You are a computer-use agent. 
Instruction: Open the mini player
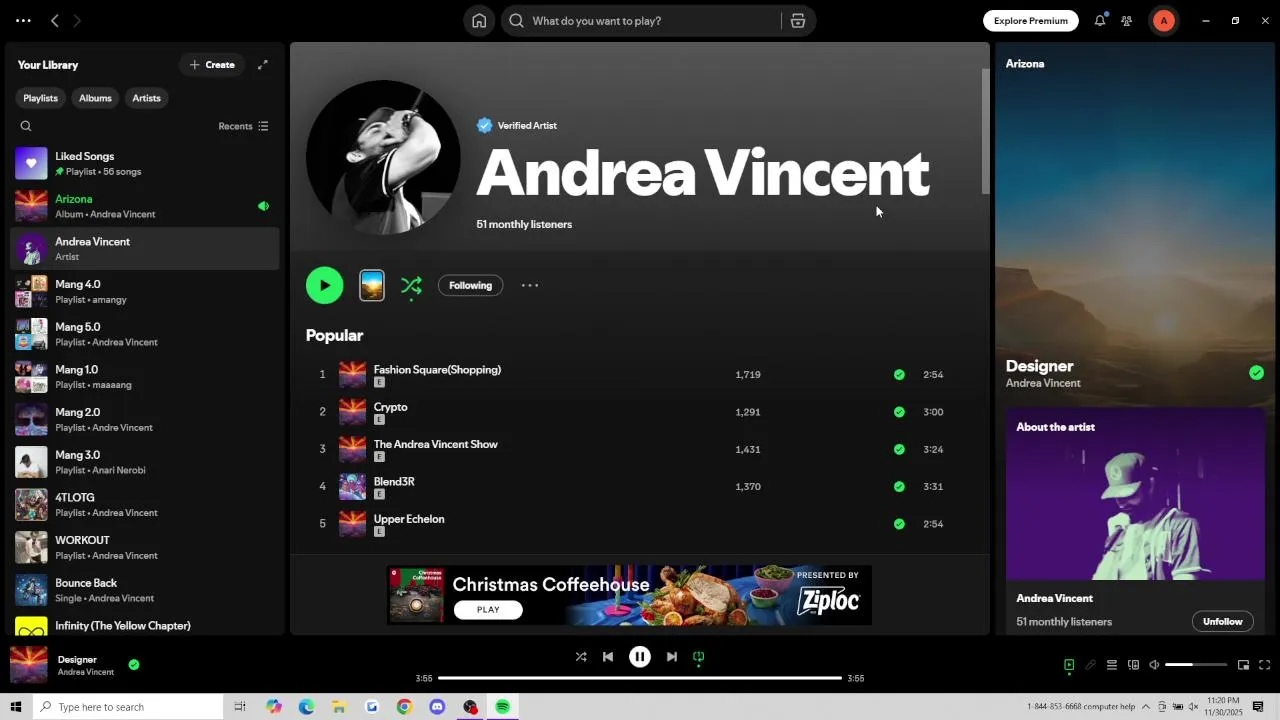(1243, 665)
